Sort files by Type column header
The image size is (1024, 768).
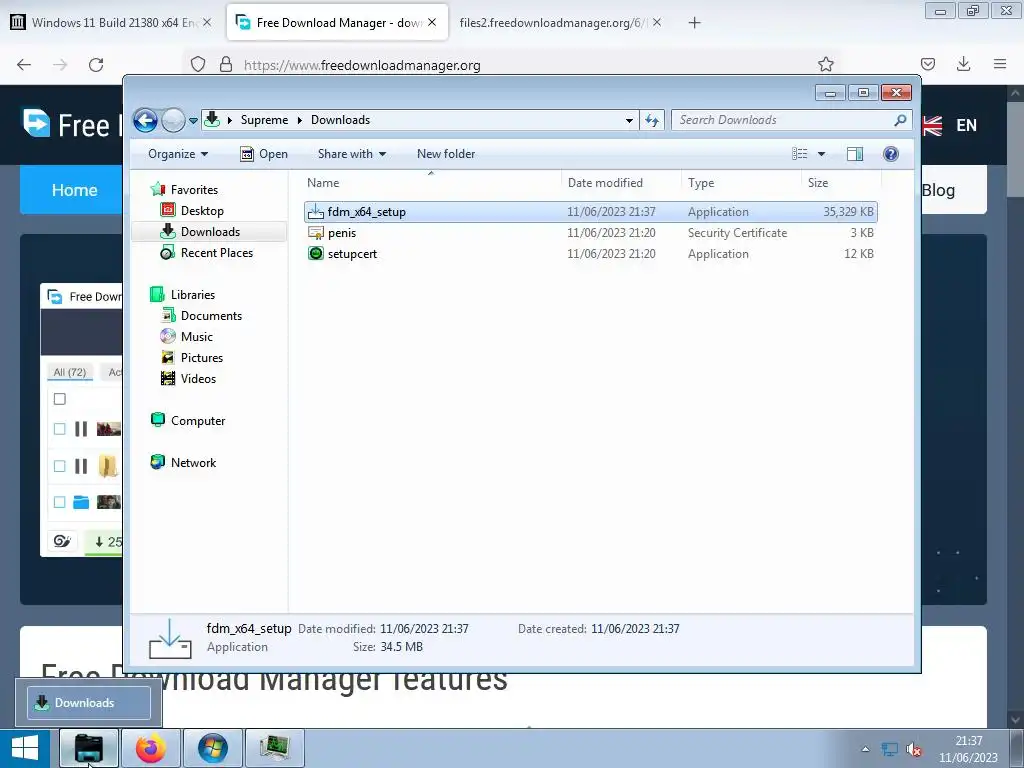[x=741, y=183]
